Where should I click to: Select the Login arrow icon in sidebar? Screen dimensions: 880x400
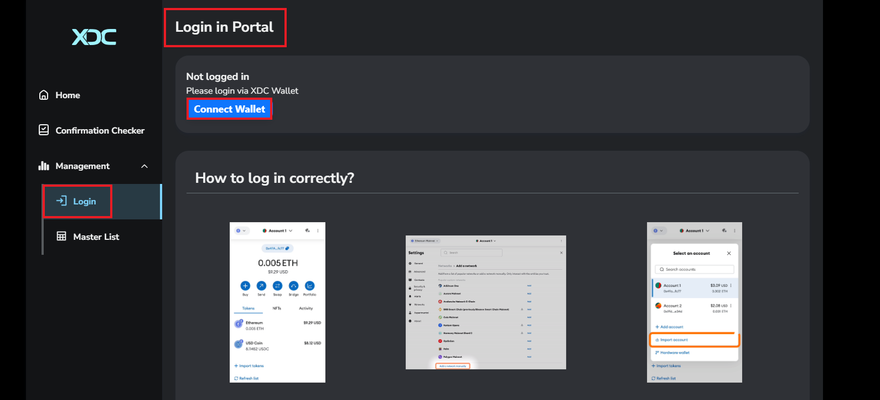click(61, 201)
